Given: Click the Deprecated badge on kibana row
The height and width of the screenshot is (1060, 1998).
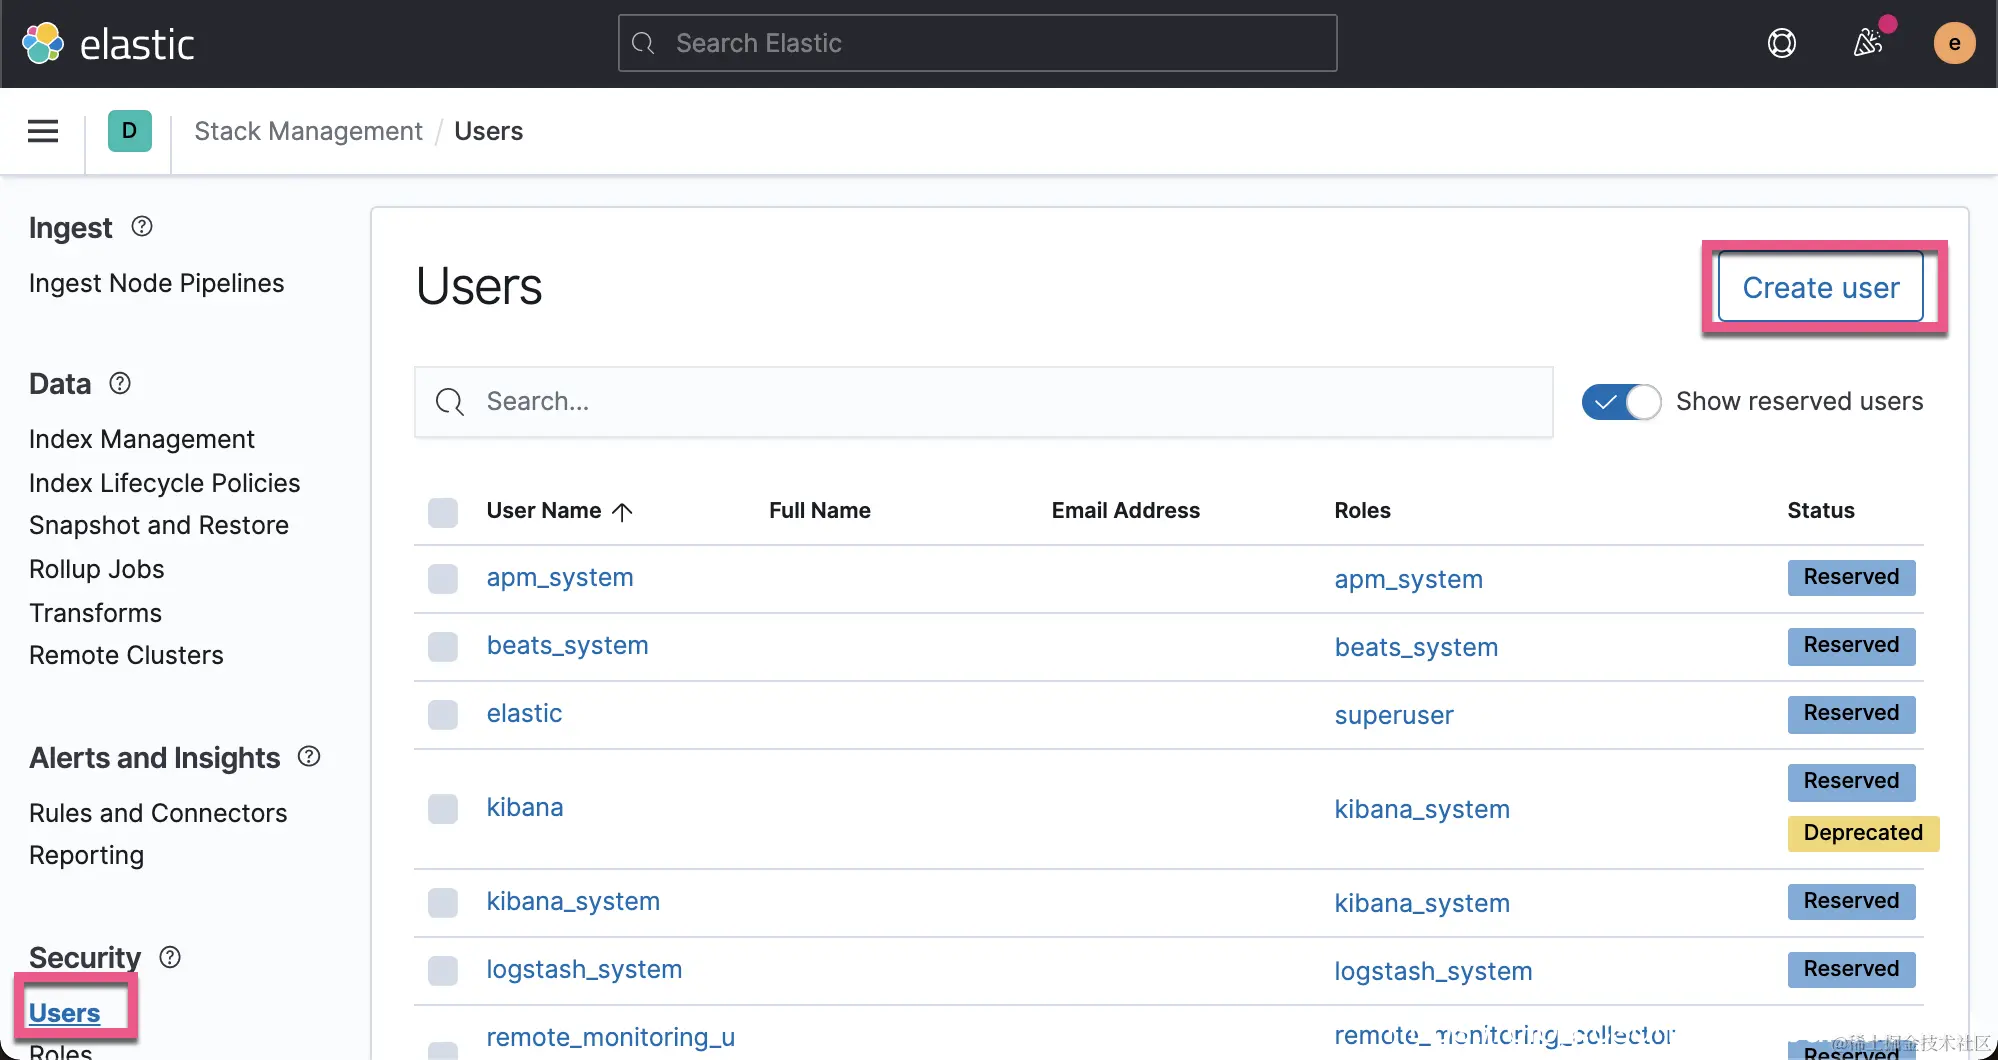Looking at the screenshot, I should pyautogui.click(x=1864, y=833).
